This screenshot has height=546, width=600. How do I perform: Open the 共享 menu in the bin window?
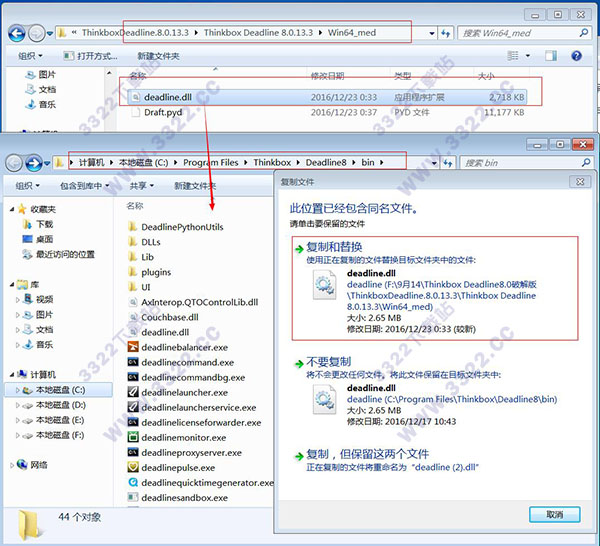click(x=142, y=186)
